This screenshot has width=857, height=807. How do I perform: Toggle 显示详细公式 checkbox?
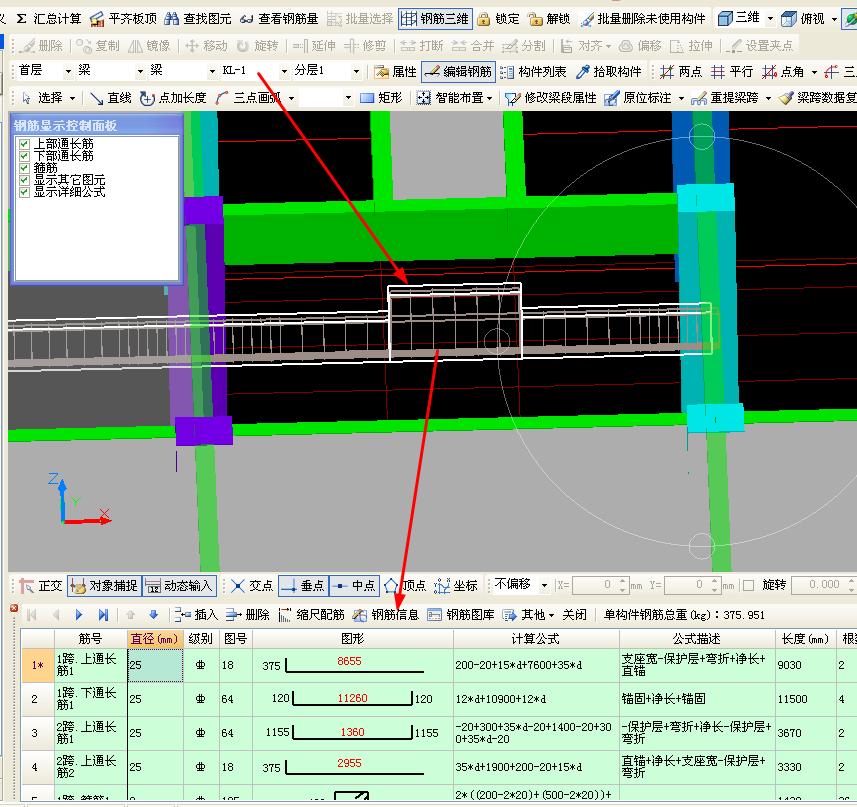click(24, 192)
